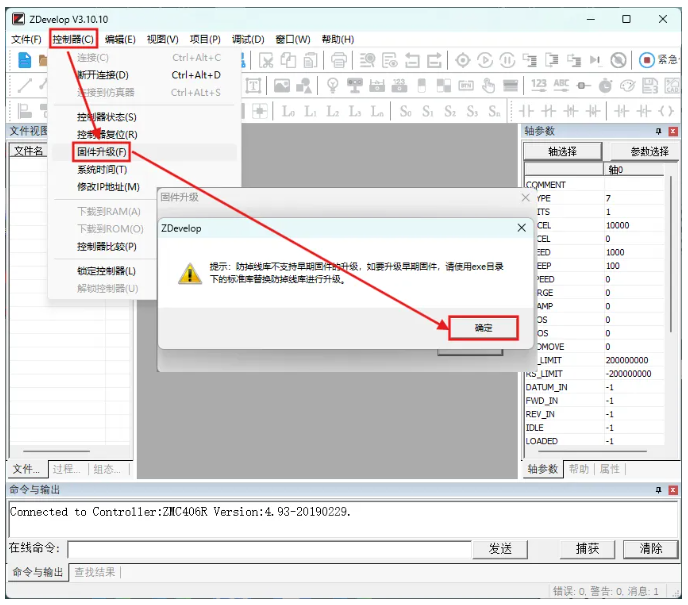Close the 轴参数 panel
Viewport: 688px width, 605px height.
pos(673,131)
